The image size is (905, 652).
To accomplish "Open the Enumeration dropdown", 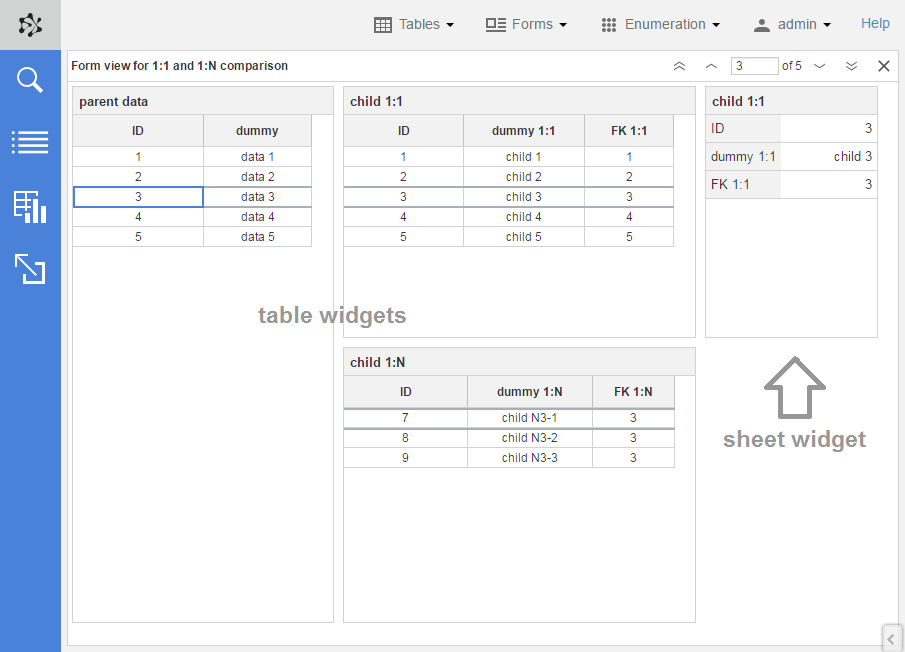I will 661,24.
